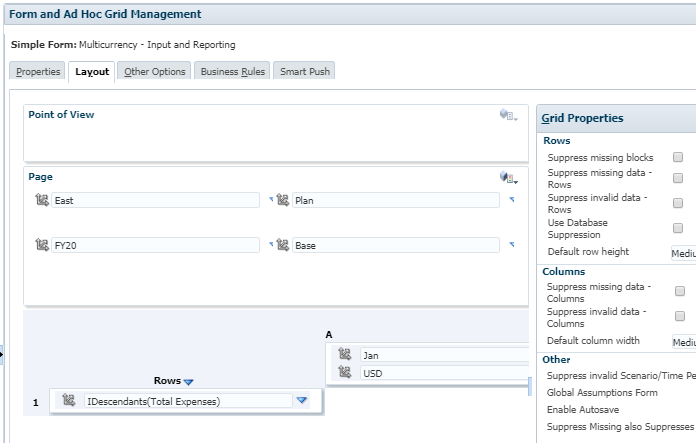The image size is (696, 443).
Task: Open member selector icon beside USD
Action: pyautogui.click(x=344, y=372)
